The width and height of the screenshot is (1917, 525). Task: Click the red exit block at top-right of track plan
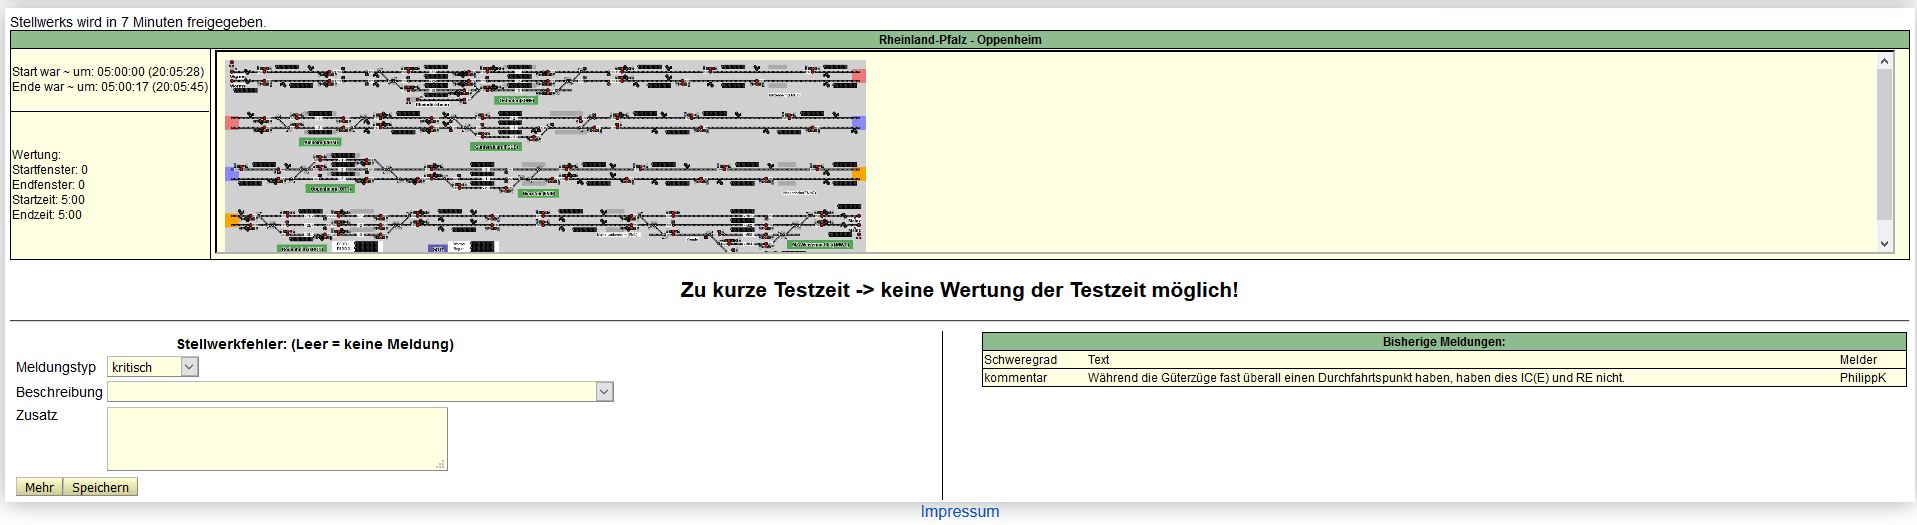click(x=858, y=74)
